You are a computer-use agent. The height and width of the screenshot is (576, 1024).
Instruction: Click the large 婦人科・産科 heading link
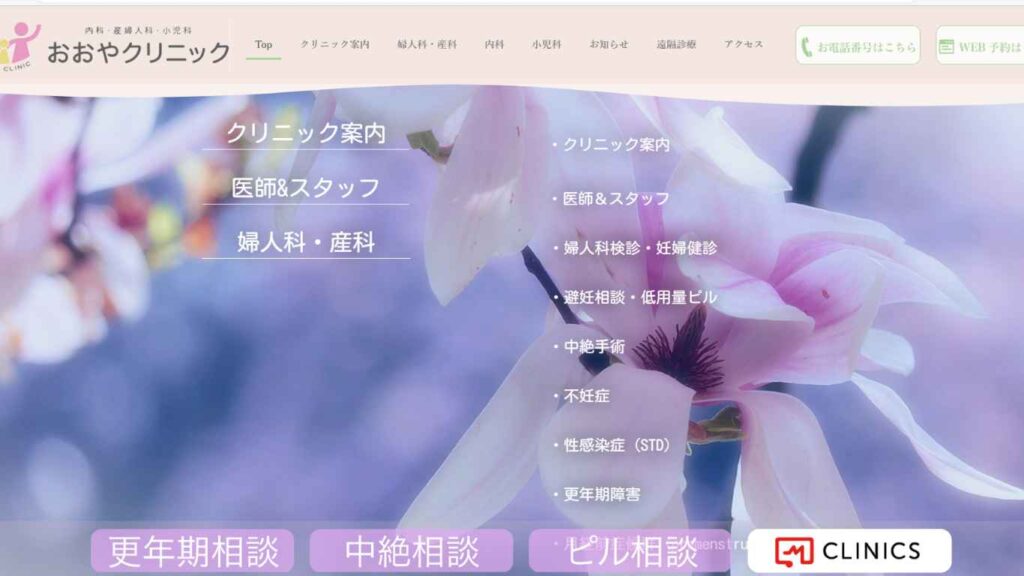click(x=306, y=242)
